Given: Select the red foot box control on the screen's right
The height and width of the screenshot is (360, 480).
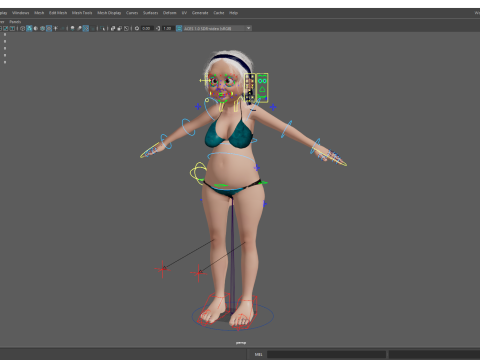Looking at the screenshot, I should click(243, 312).
